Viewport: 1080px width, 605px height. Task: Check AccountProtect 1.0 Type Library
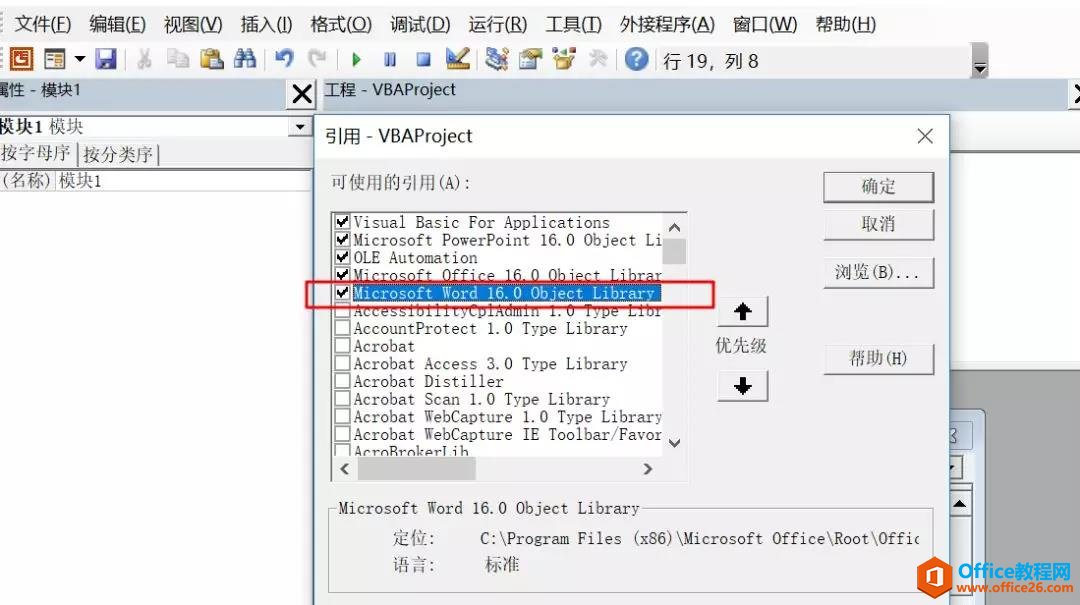(x=342, y=328)
